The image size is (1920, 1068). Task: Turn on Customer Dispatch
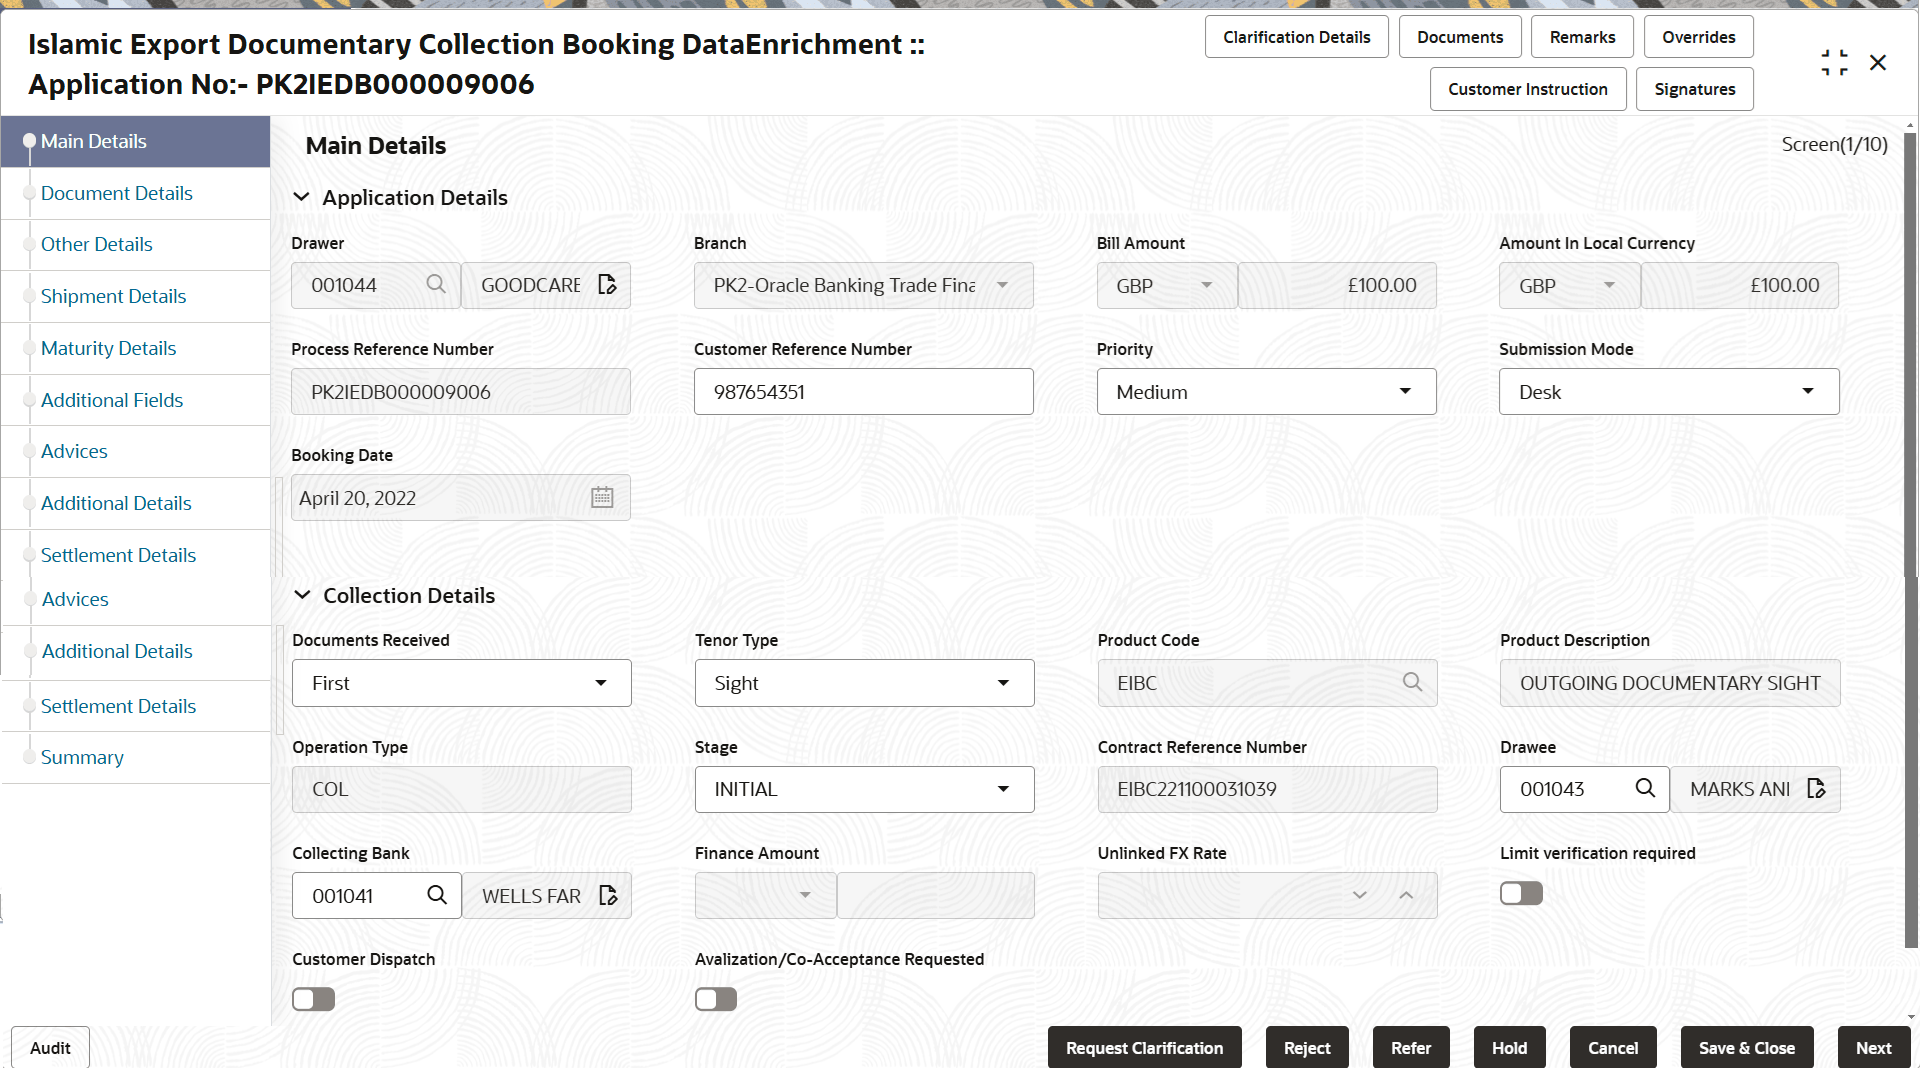(x=313, y=998)
